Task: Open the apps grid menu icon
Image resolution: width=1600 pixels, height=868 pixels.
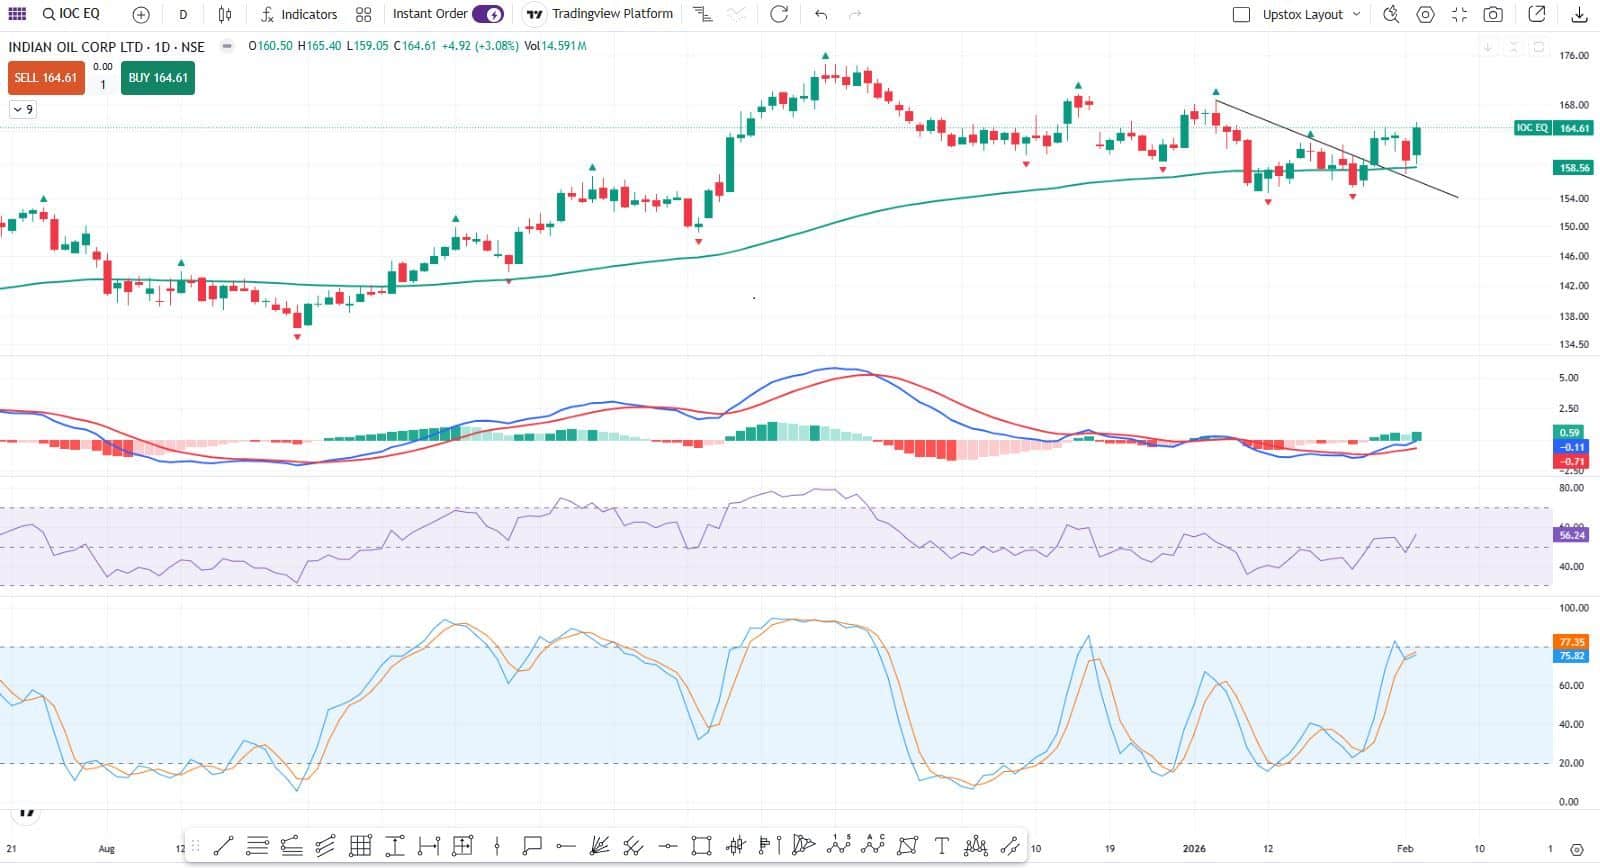Action: tap(17, 14)
